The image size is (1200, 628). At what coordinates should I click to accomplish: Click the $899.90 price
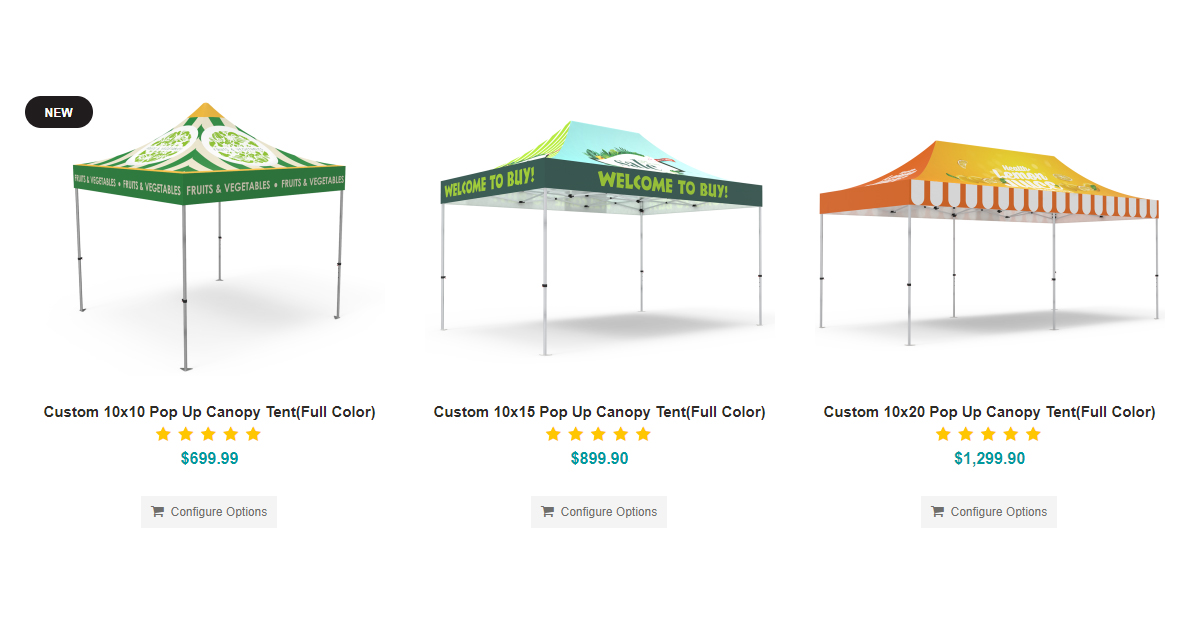(x=599, y=459)
